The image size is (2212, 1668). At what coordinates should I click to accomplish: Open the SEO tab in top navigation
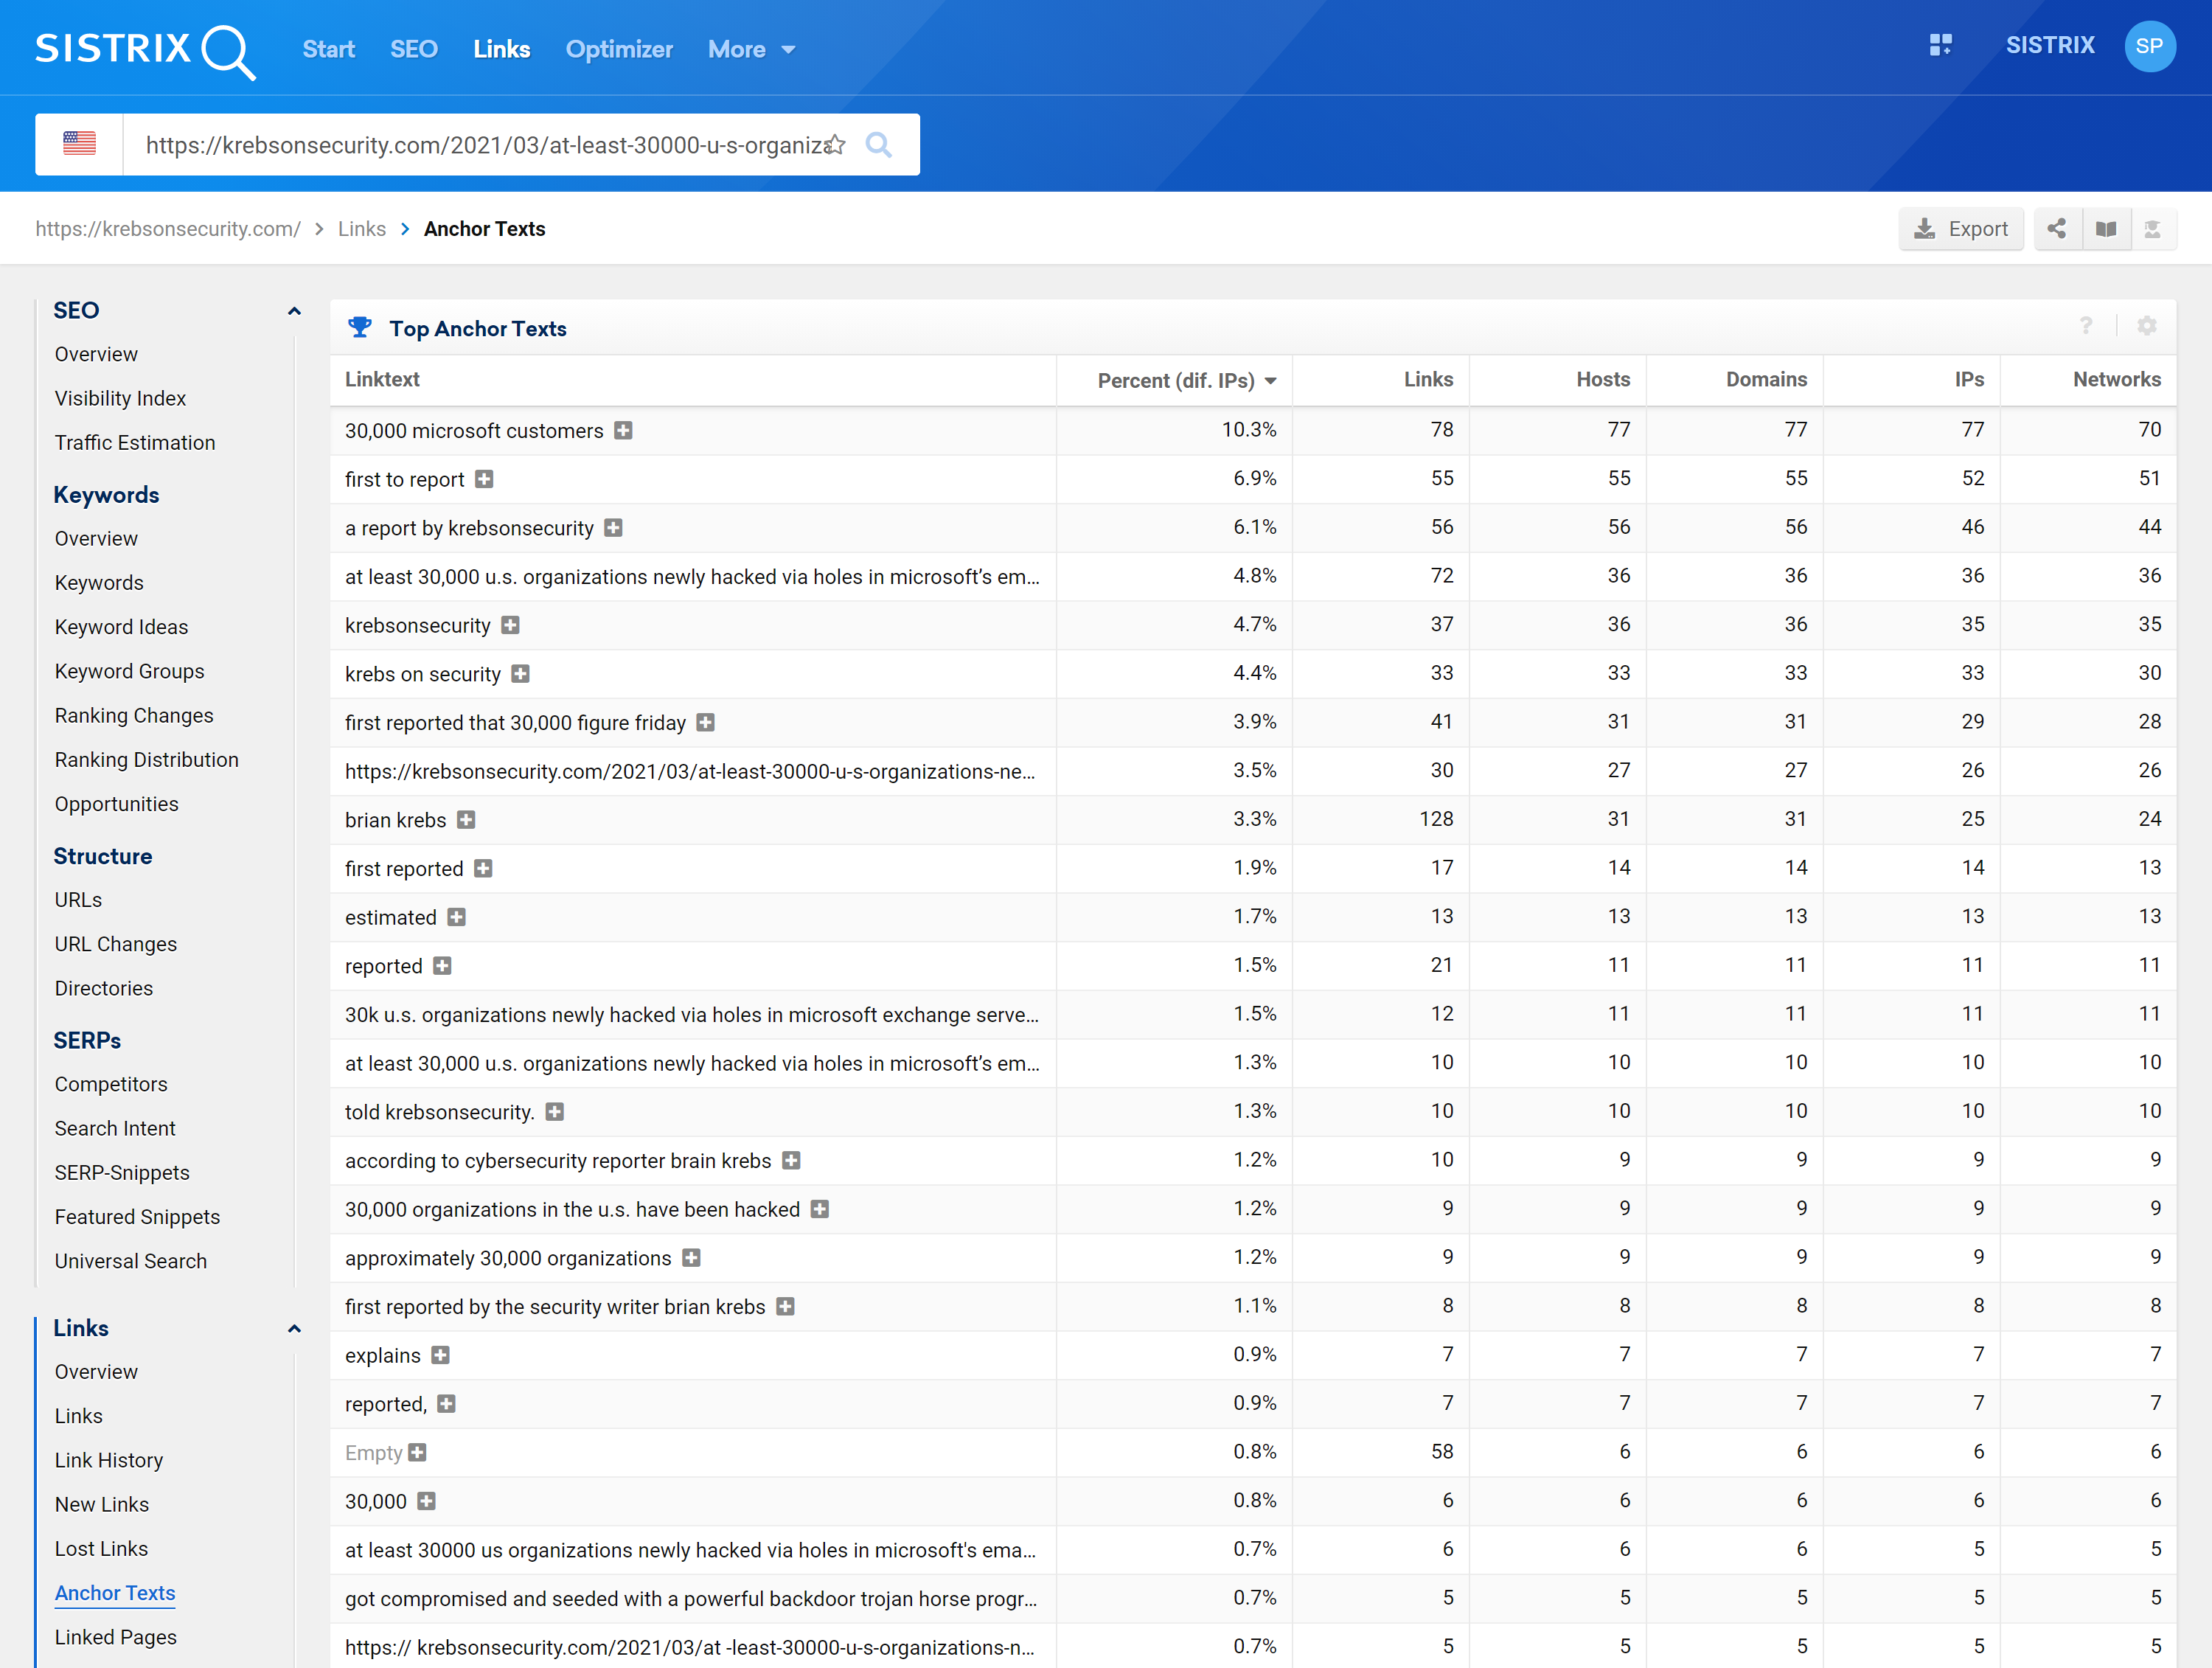tap(414, 49)
